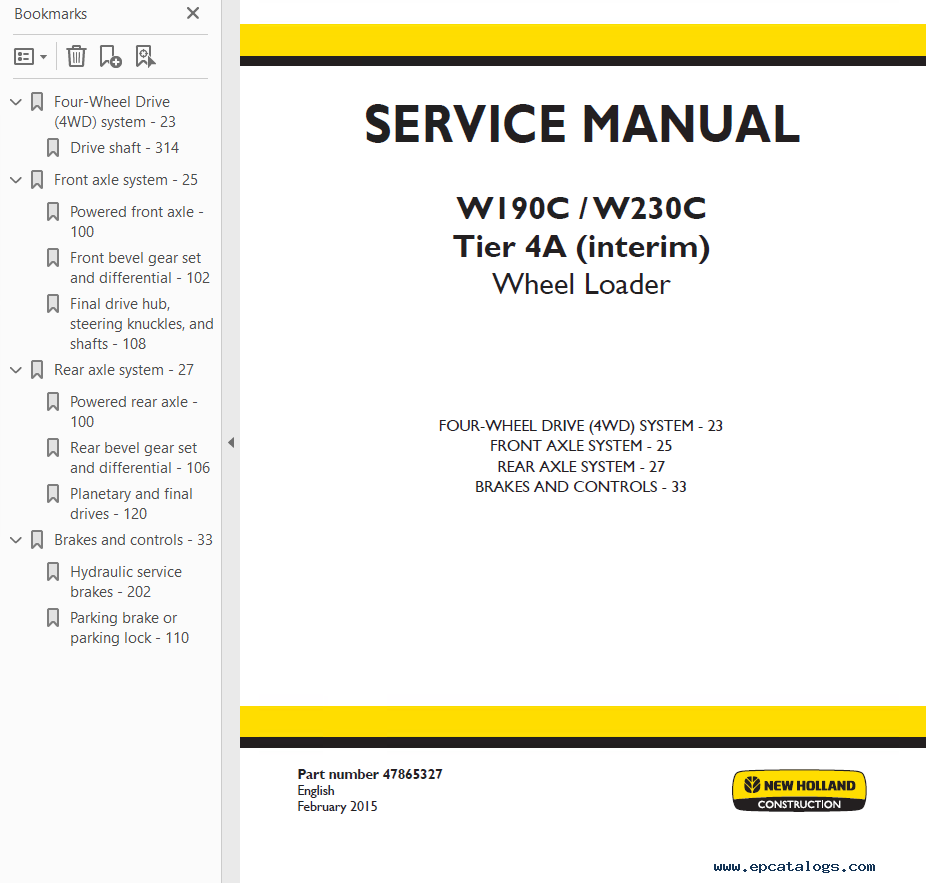Click 'REAR AXLE SYSTEM - 27' on page
The image size is (926, 883).
point(581,467)
